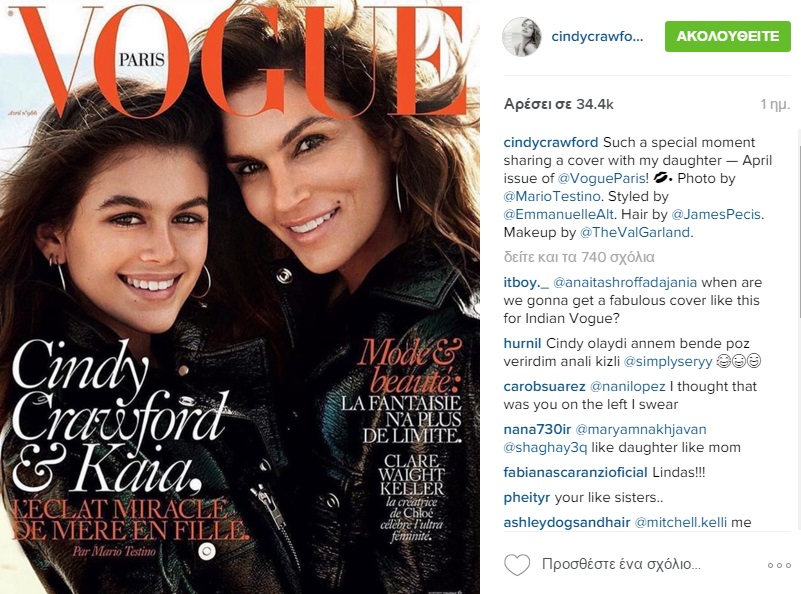Open the cindycrawford profile avatar

[x=521, y=36]
